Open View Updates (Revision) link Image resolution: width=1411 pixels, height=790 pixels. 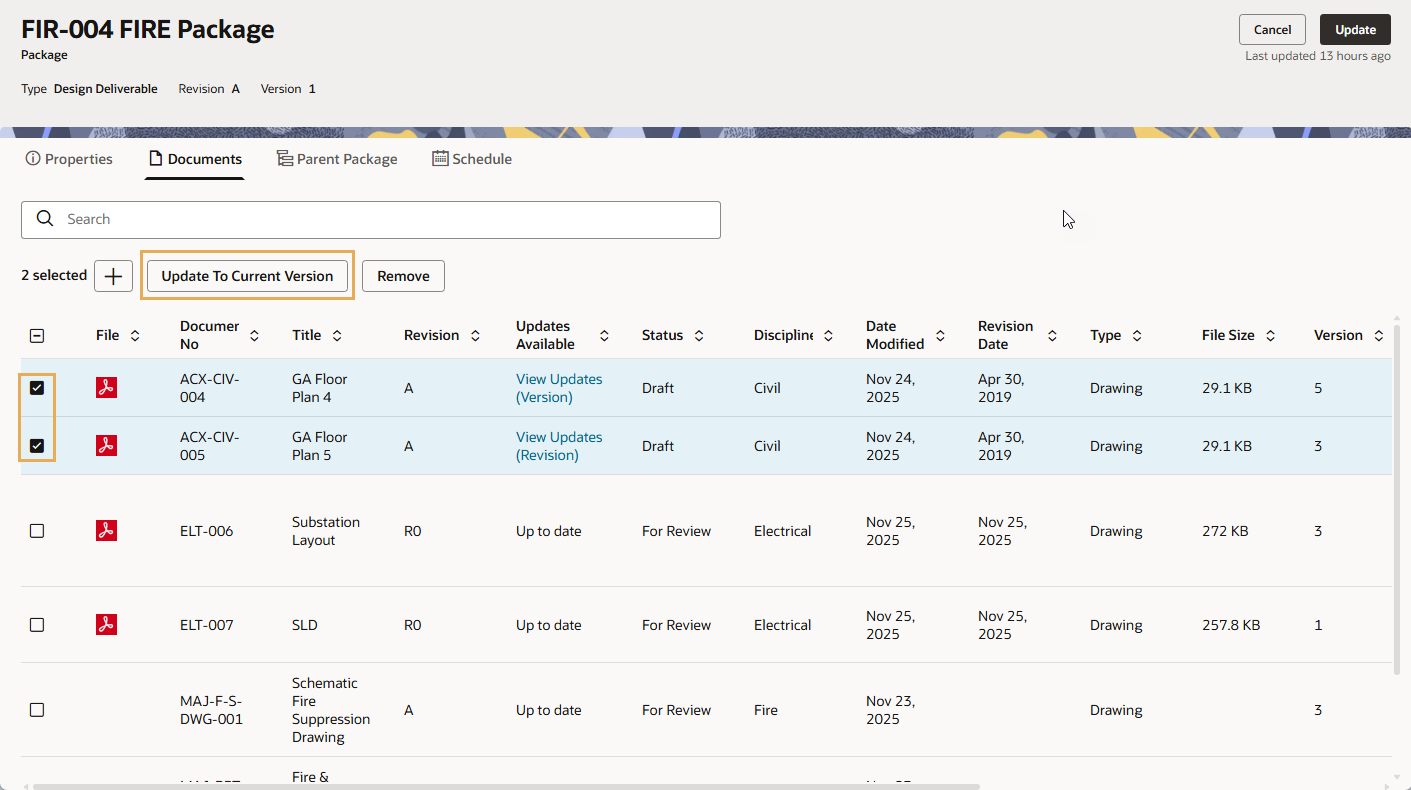point(559,446)
